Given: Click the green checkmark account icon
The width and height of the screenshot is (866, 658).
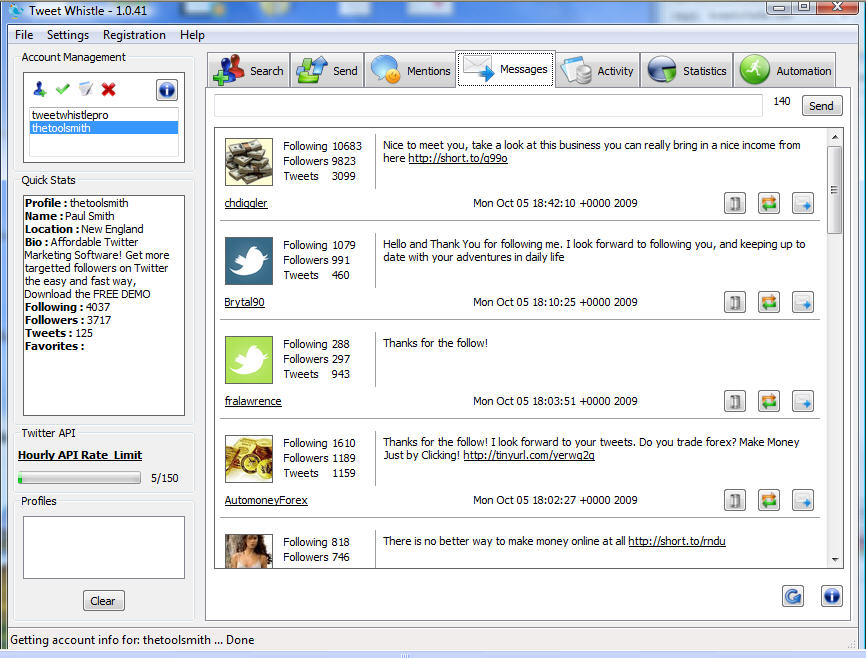Looking at the screenshot, I should [x=62, y=88].
